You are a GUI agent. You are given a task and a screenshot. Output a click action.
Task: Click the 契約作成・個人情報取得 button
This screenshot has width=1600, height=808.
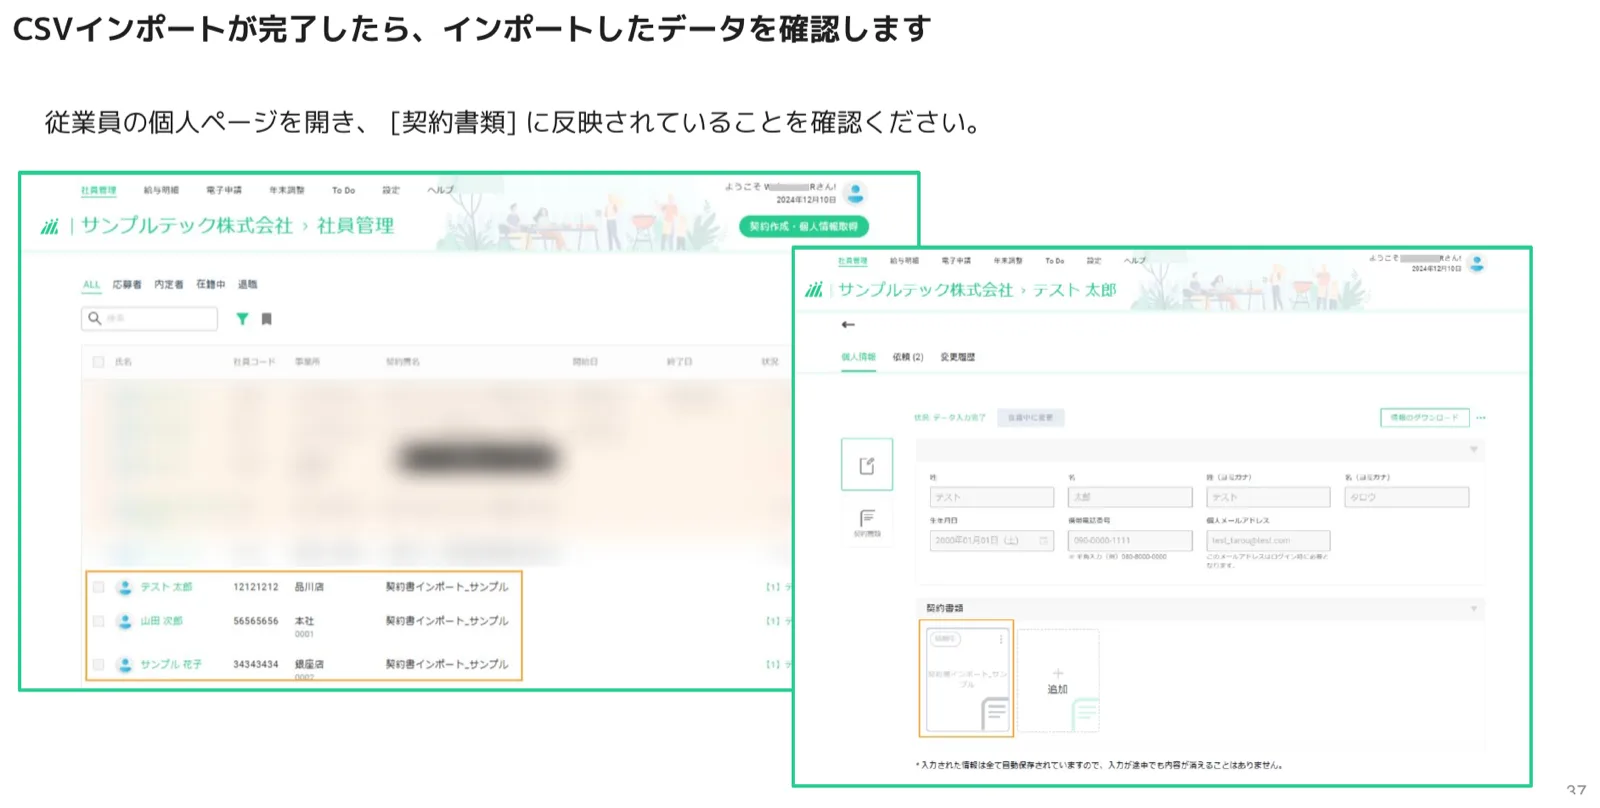point(804,227)
